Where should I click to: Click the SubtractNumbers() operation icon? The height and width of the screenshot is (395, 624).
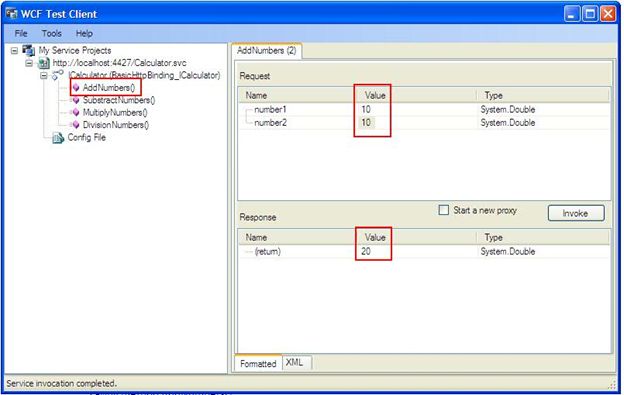tap(76, 100)
